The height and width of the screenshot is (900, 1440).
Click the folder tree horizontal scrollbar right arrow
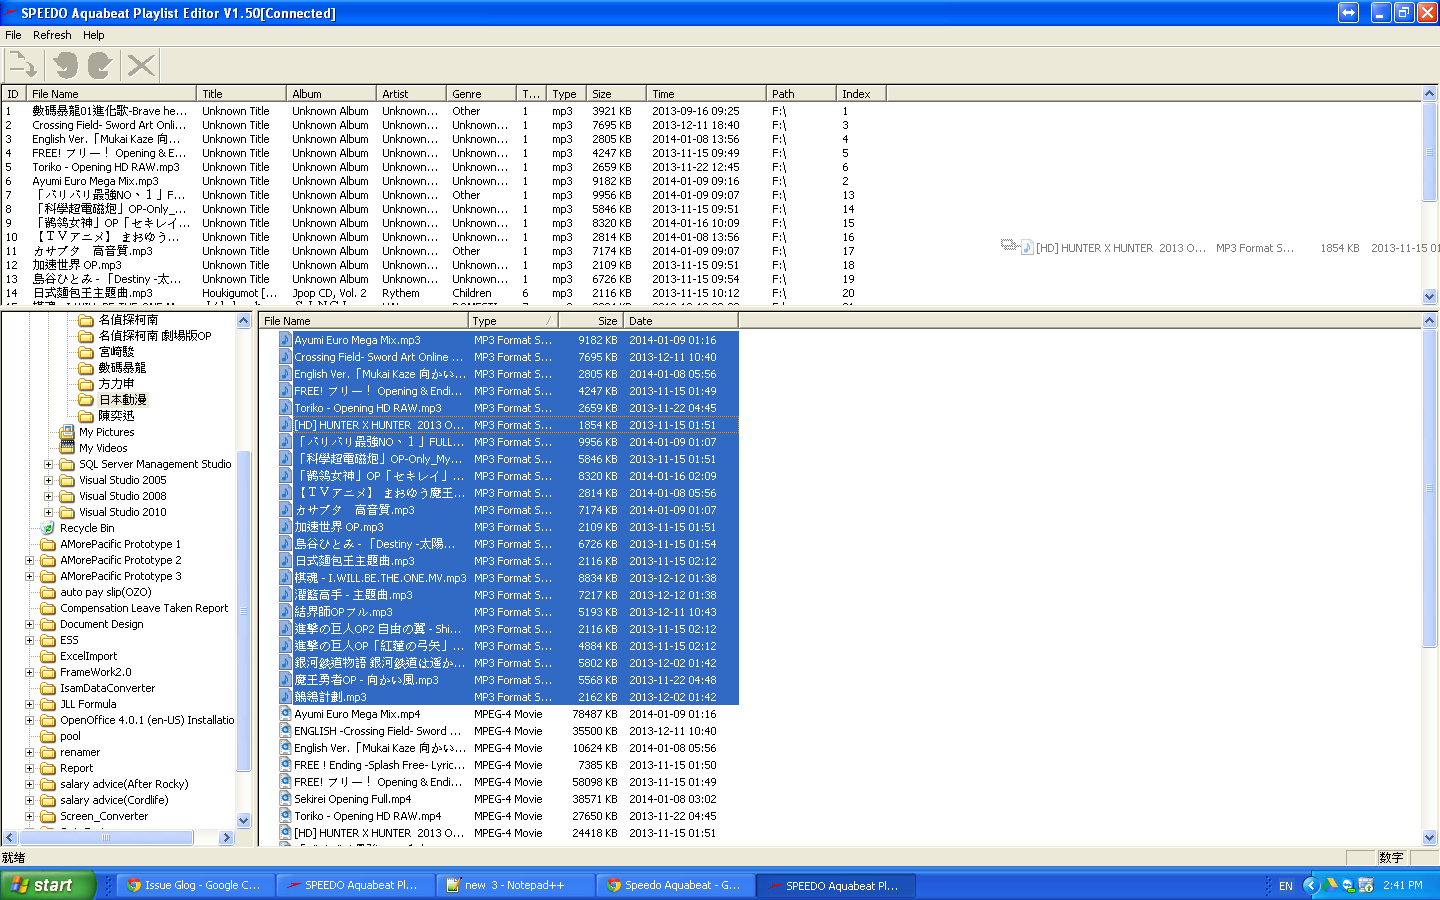point(227,838)
